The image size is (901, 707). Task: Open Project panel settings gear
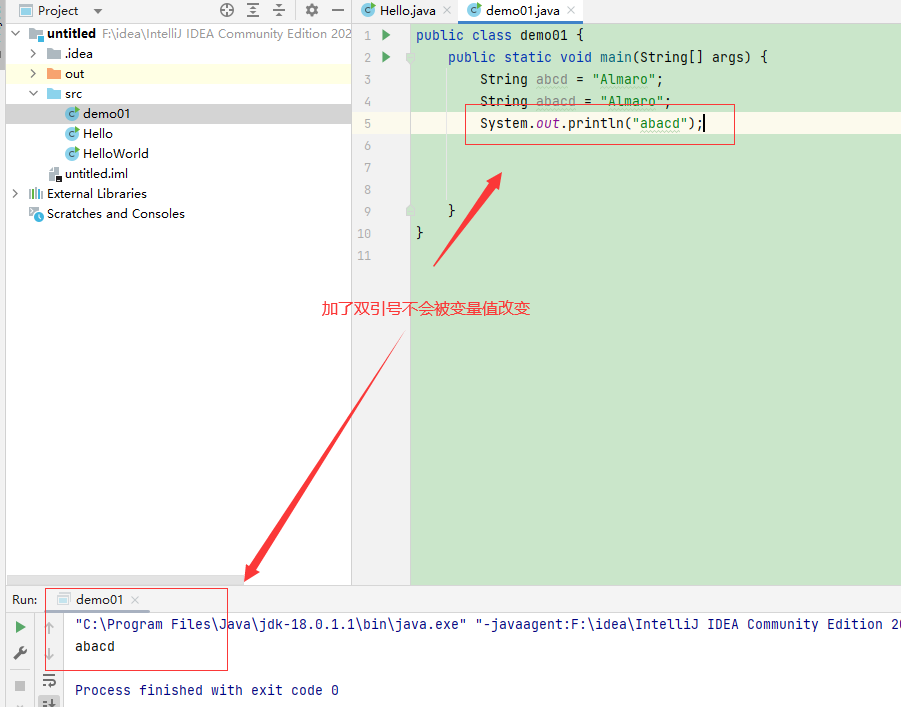pos(311,10)
